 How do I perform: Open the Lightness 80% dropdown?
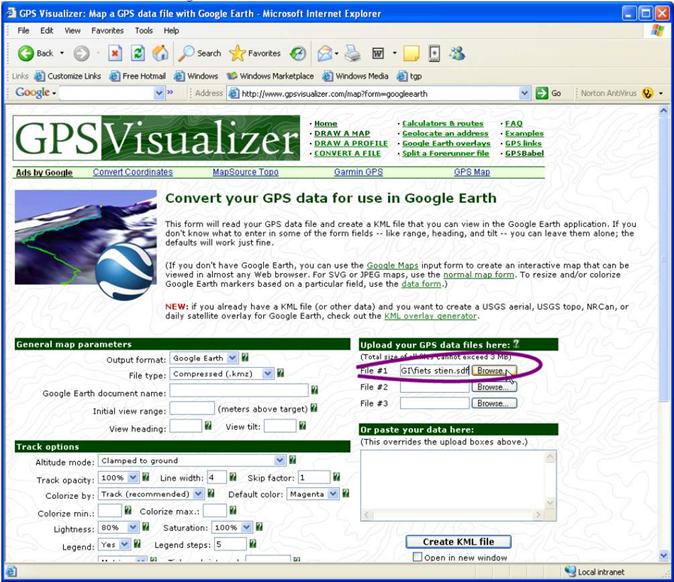(x=118, y=527)
